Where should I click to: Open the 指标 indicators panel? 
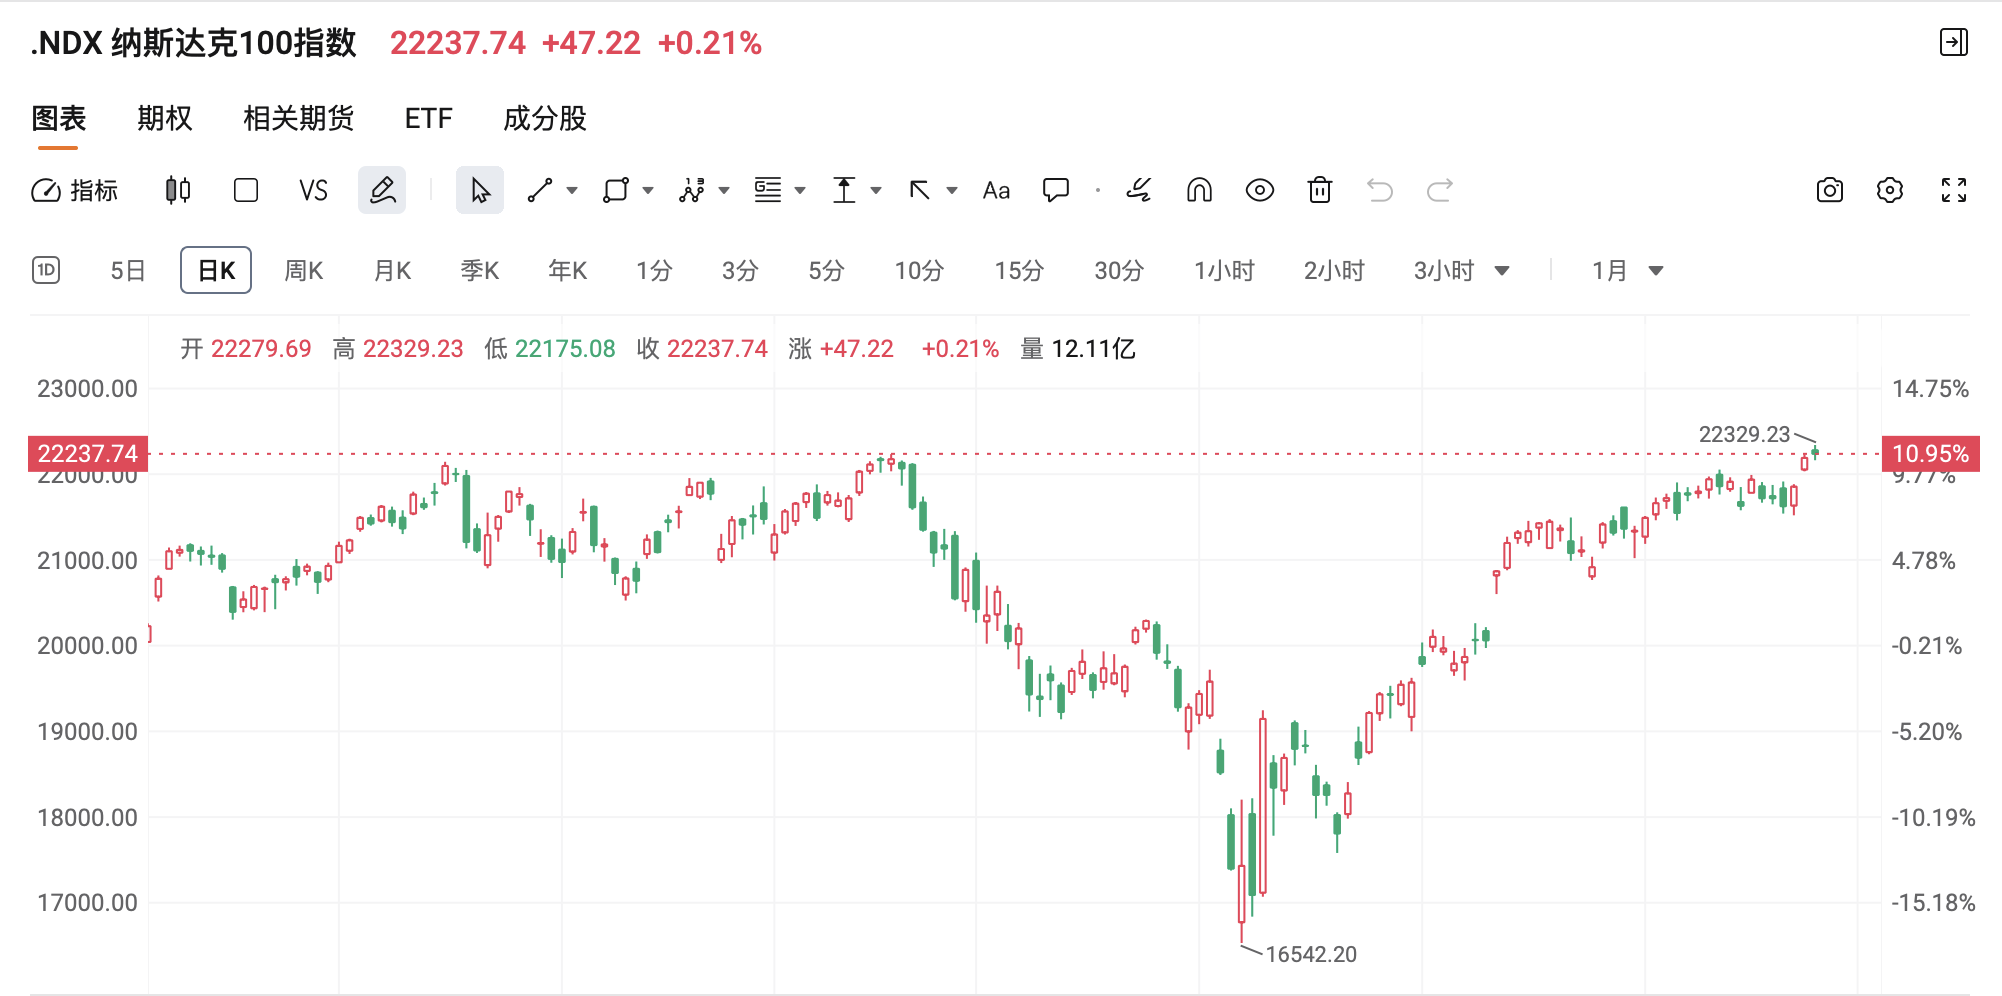click(x=75, y=190)
